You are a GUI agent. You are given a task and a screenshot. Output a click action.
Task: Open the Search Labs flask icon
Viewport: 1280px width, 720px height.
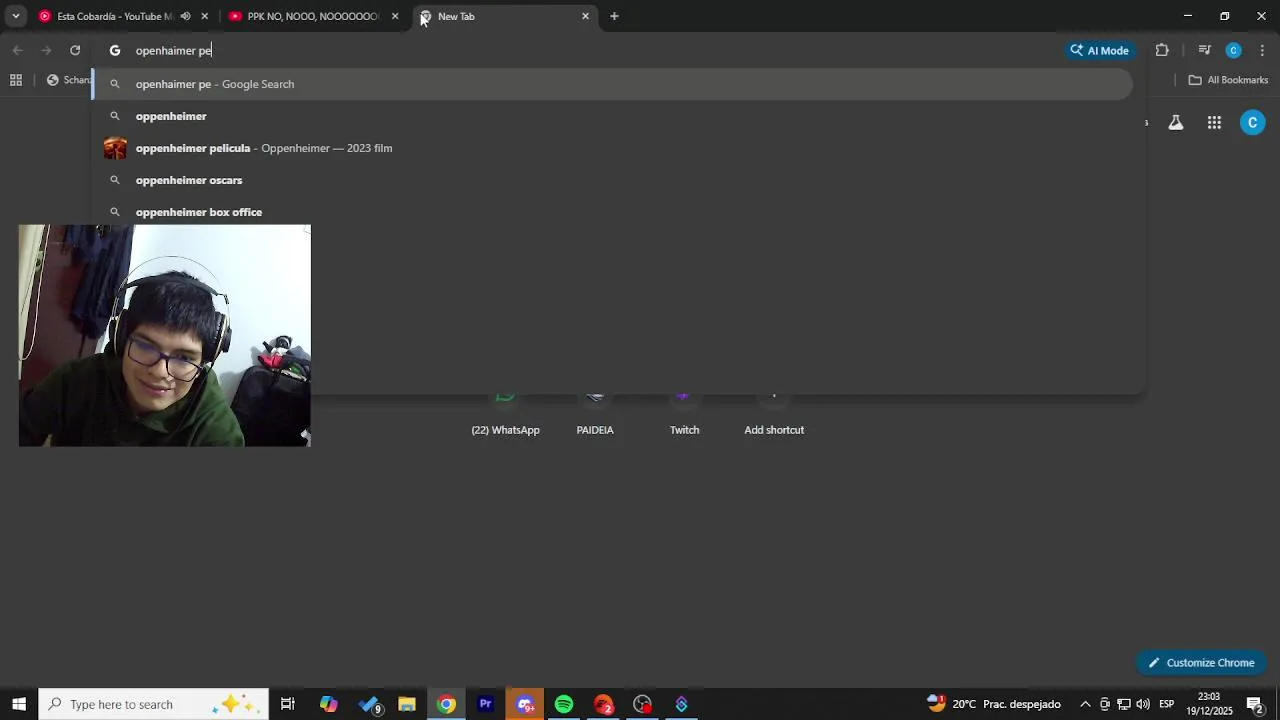[x=1176, y=122]
